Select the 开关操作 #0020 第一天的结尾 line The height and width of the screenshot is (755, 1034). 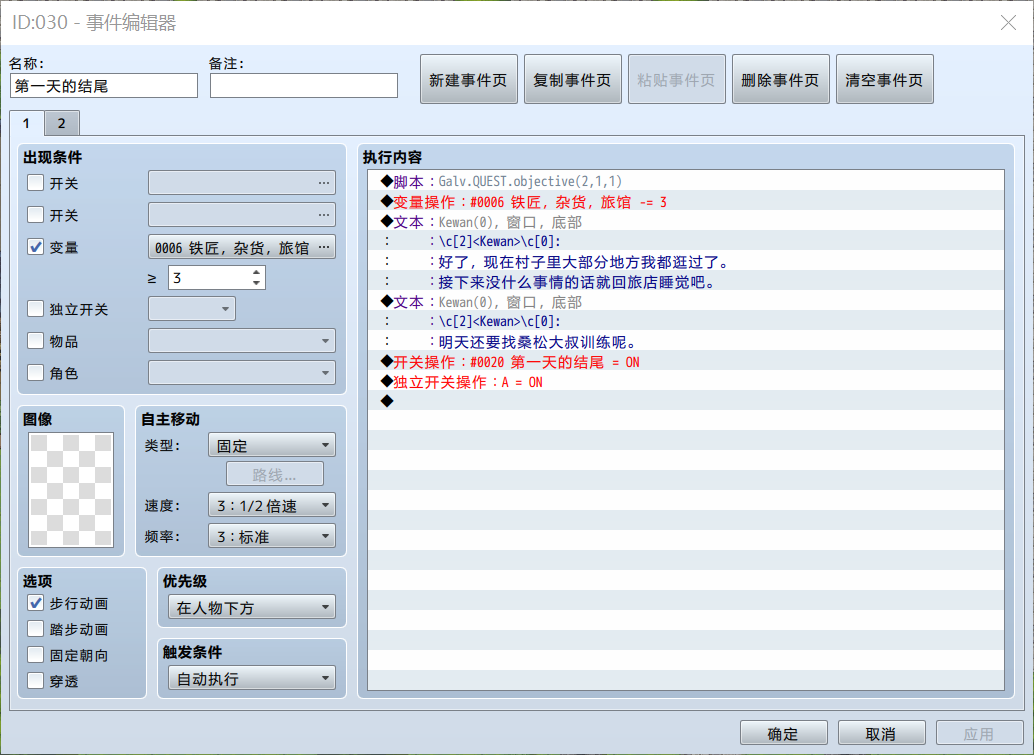tap(686, 362)
